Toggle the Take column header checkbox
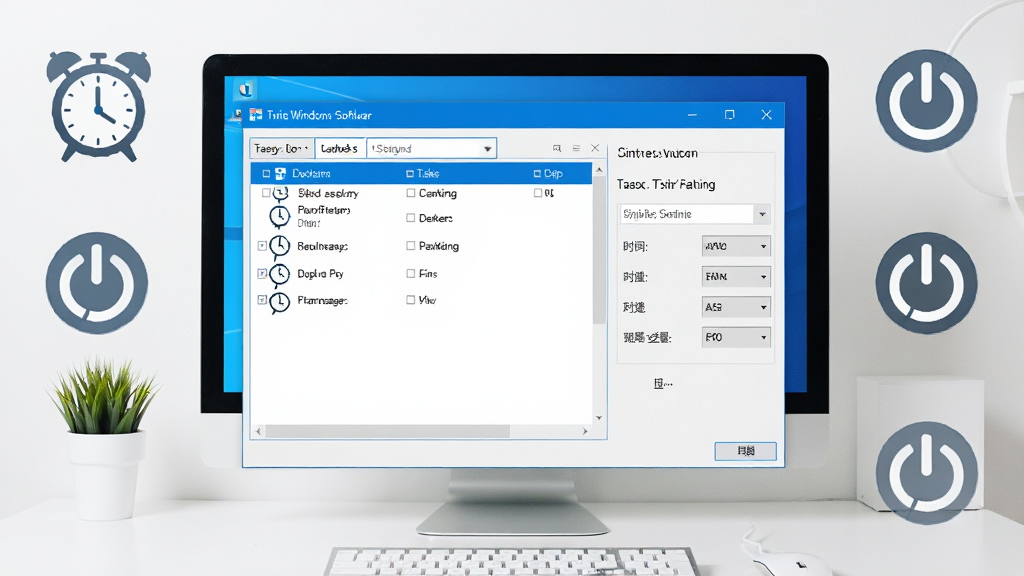This screenshot has width=1024, height=576. pos(410,174)
